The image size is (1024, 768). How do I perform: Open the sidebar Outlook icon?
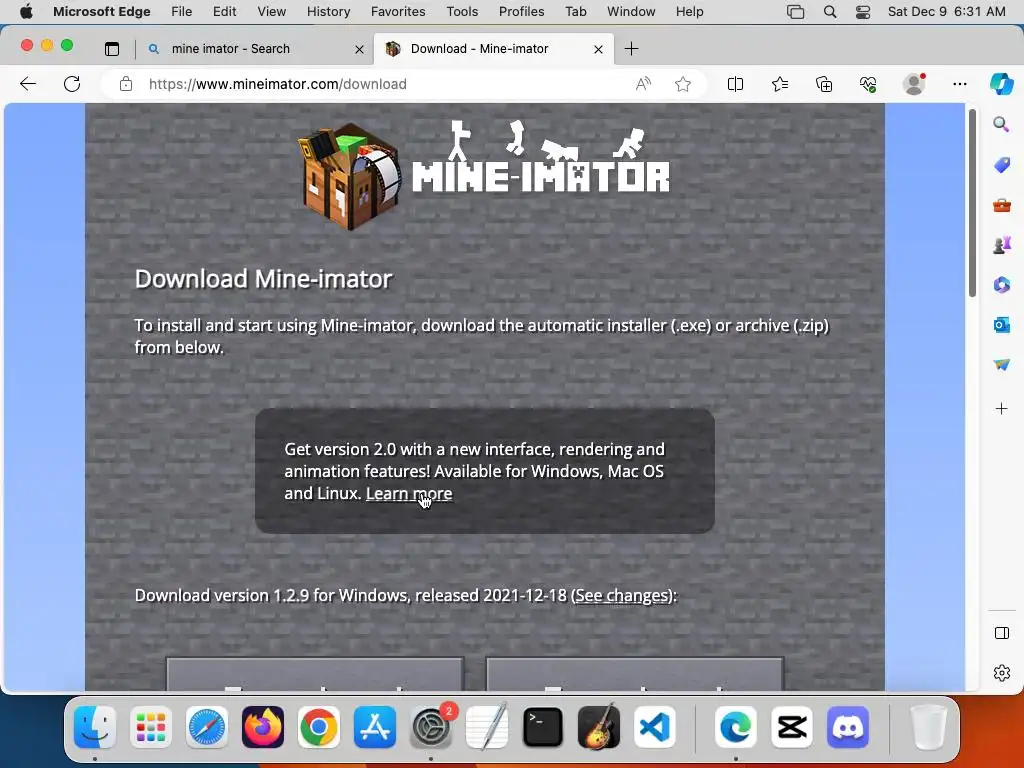click(1002, 325)
